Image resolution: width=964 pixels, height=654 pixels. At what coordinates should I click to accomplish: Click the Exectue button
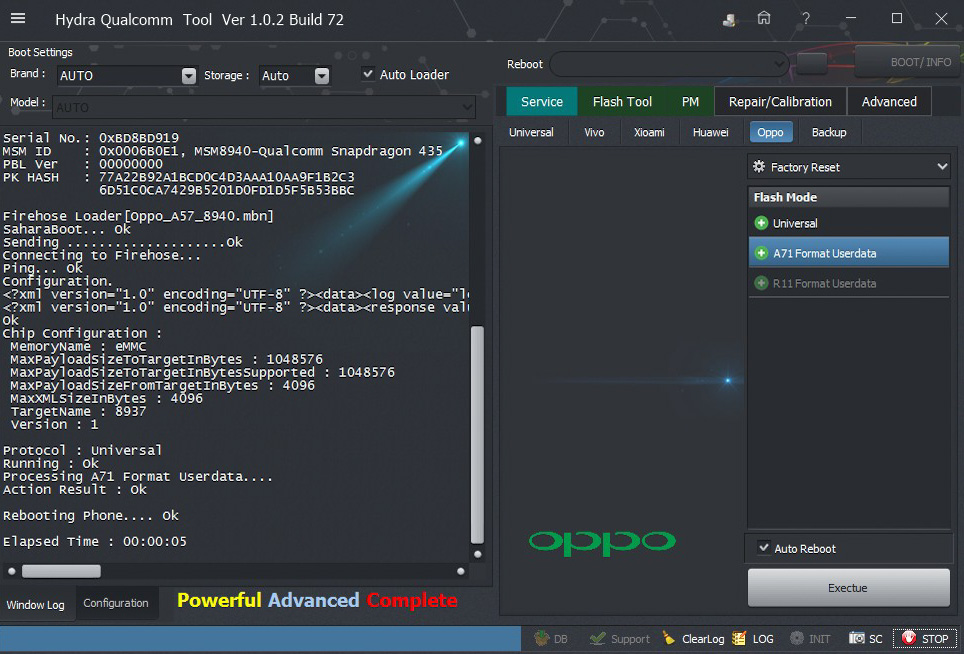[x=848, y=588]
